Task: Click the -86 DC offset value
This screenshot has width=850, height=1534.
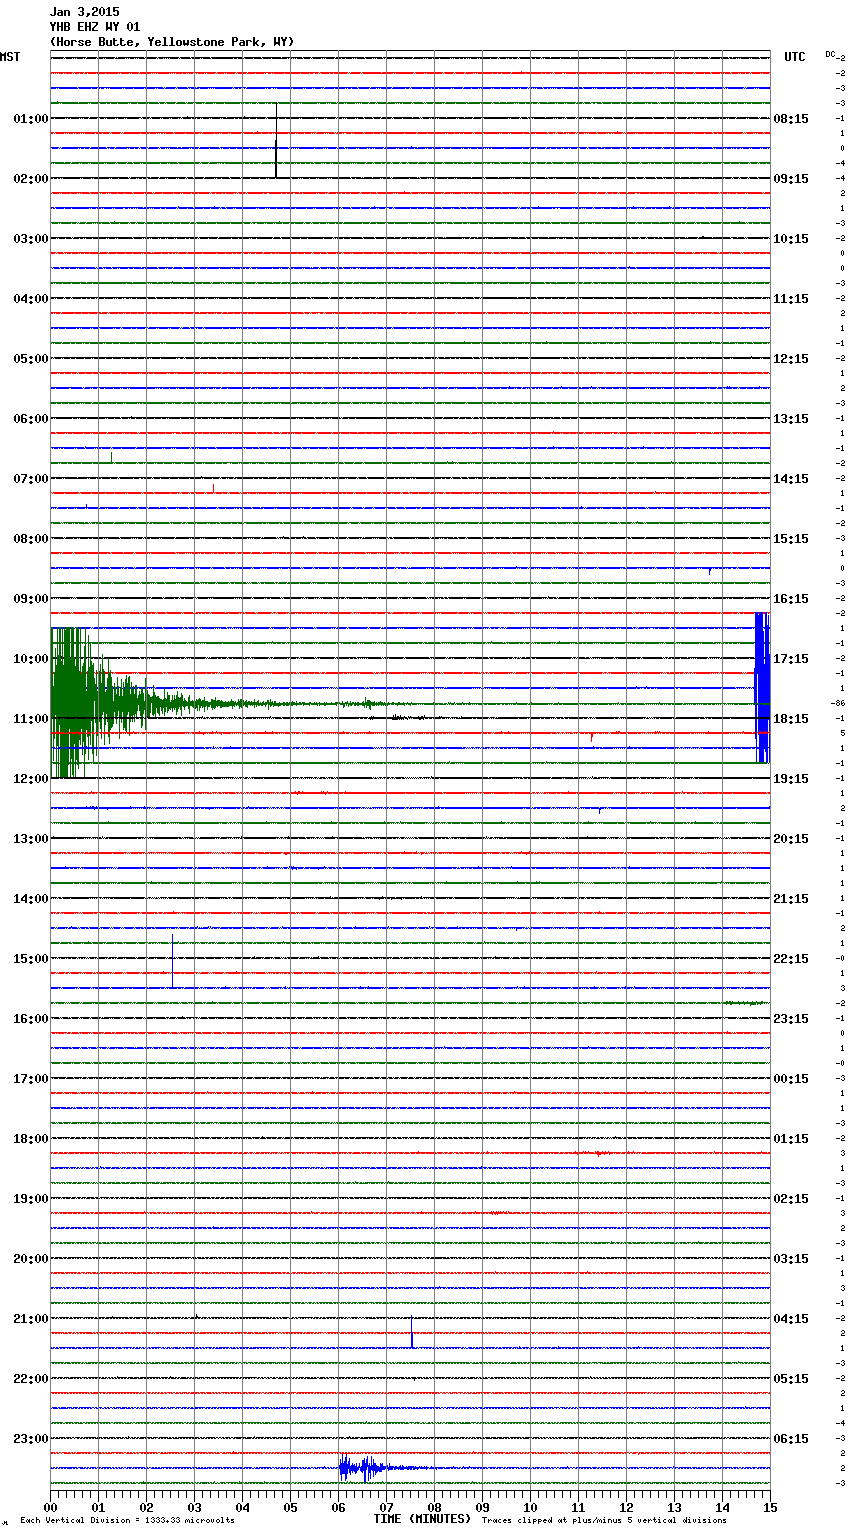Action: (838, 703)
